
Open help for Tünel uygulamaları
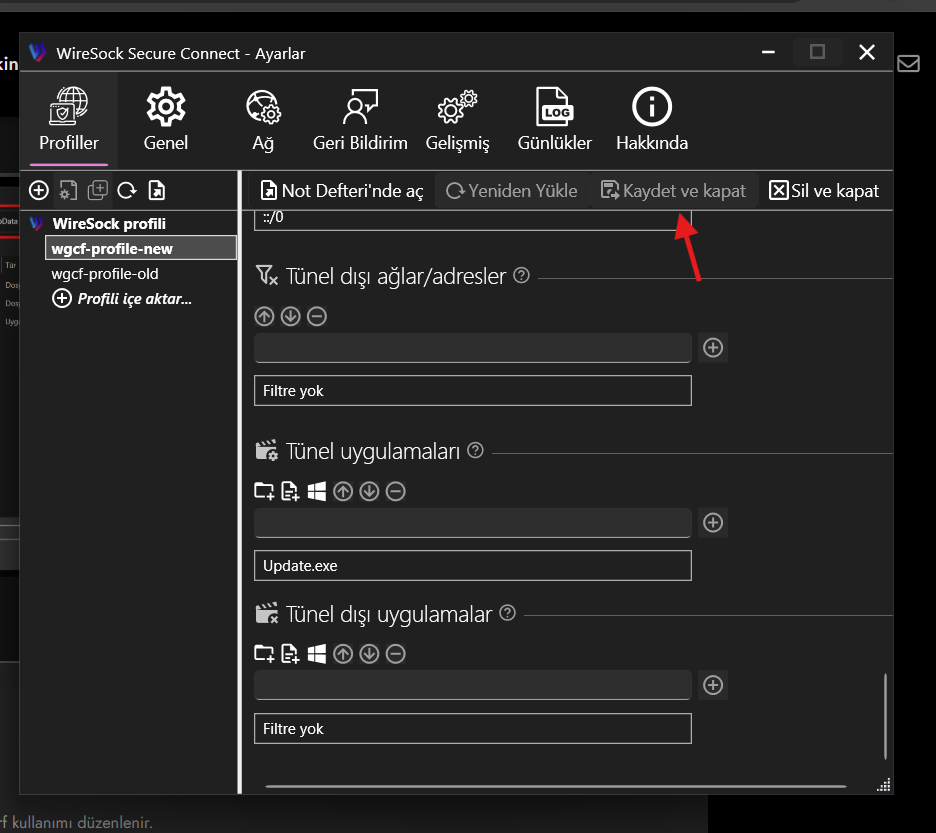[x=475, y=450]
